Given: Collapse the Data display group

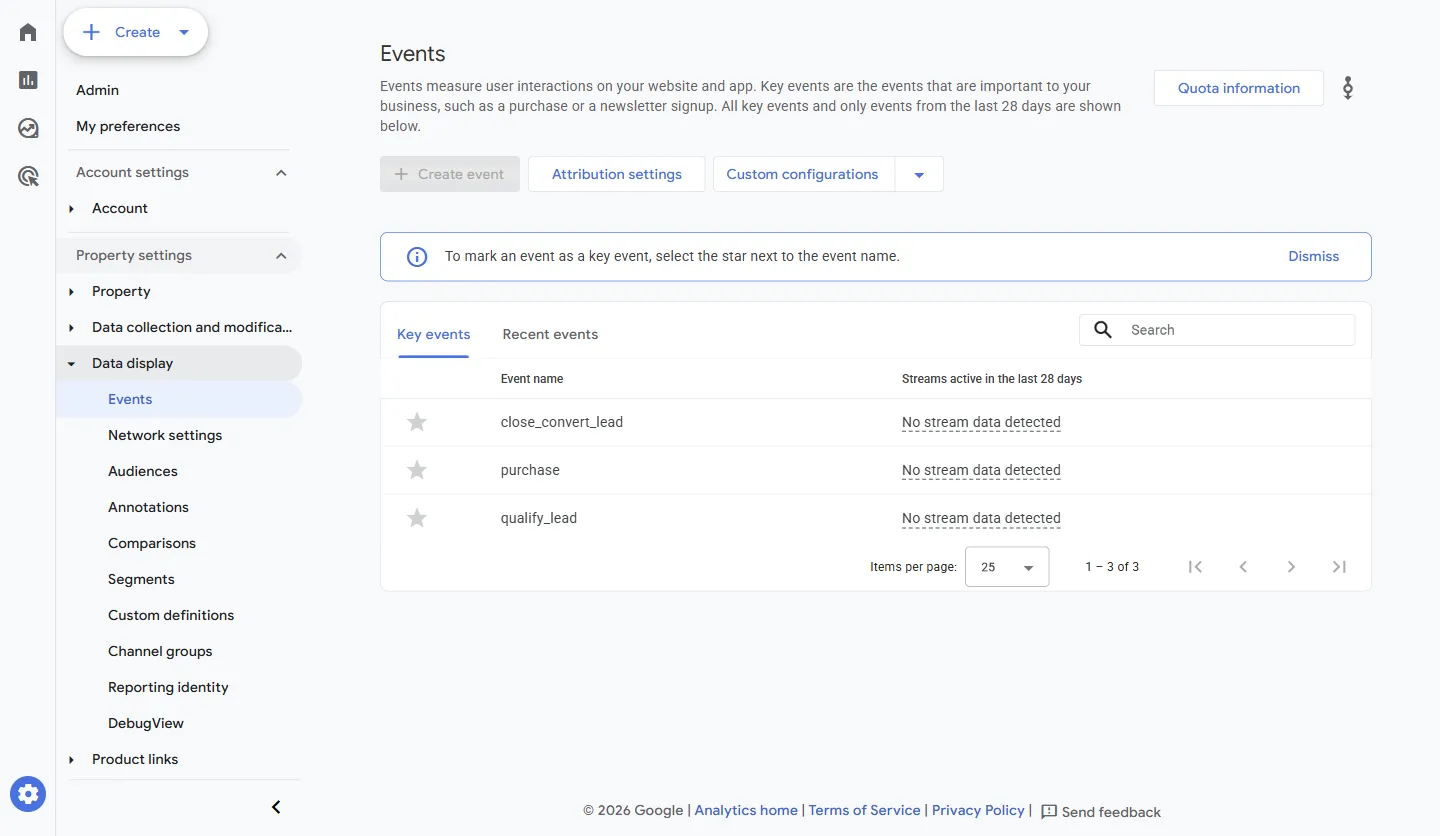Looking at the screenshot, I should (x=72, y=363).
